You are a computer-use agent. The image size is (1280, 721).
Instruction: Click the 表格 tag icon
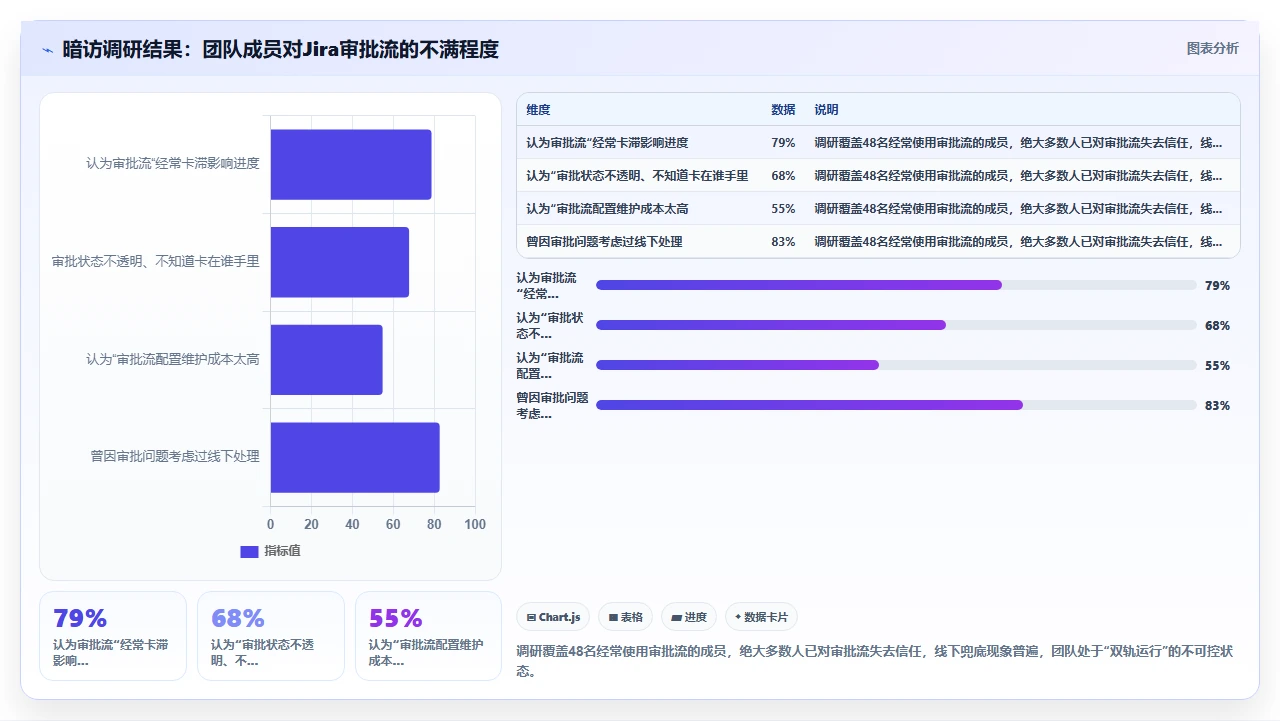[x=613, y=617]
